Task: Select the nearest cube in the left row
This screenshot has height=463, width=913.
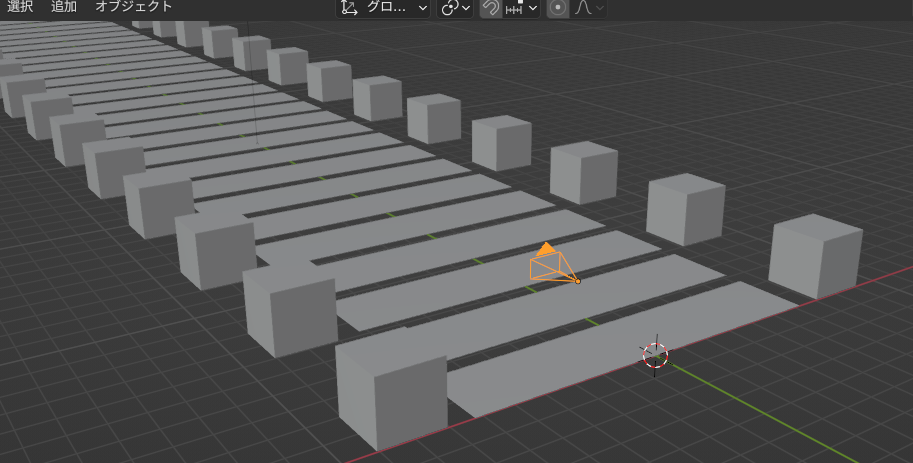Action: click(392, 392)
